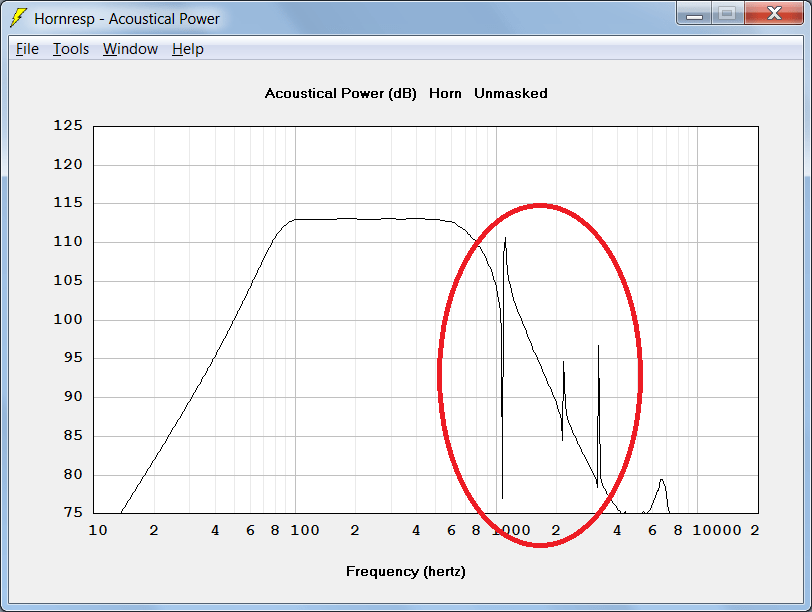Click the 95 dB axis value

pos(73,357)
